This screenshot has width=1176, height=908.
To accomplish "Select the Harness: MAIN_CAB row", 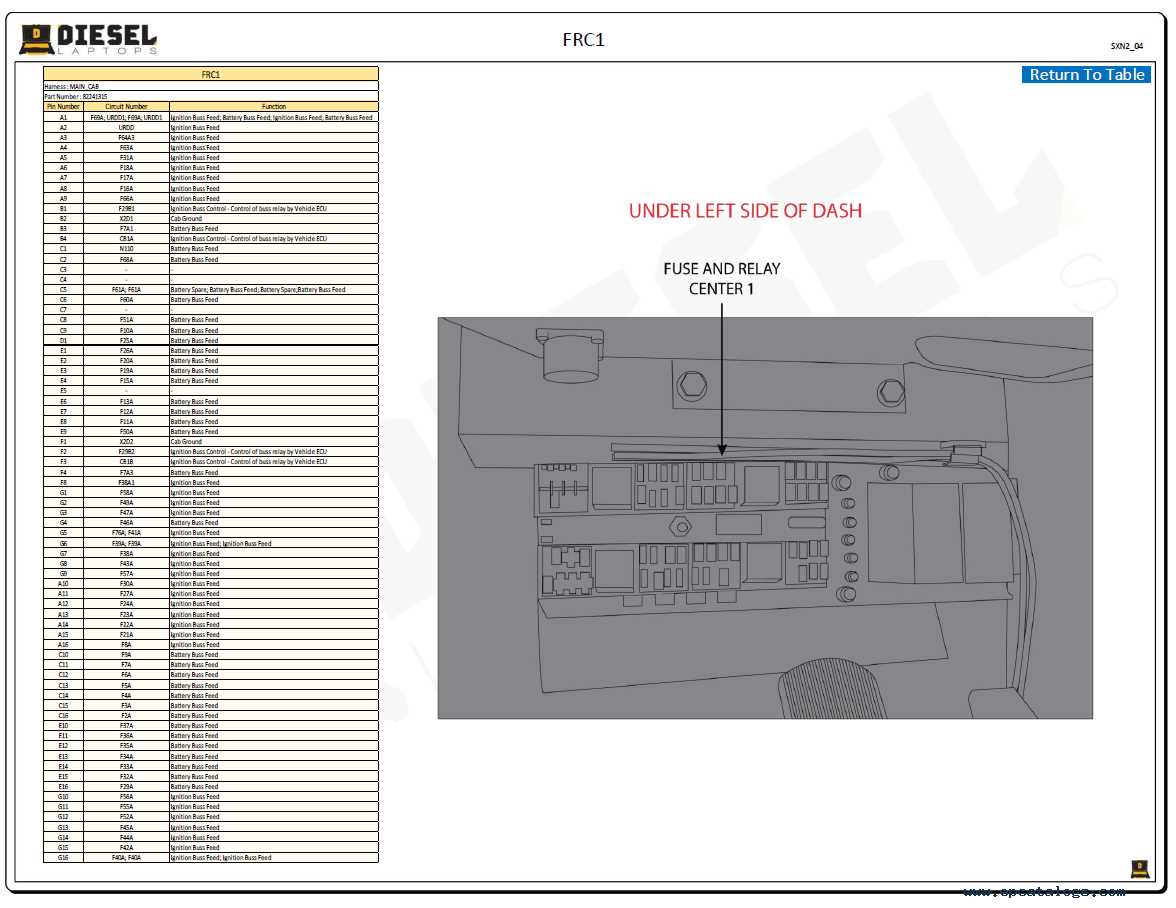I will click(x=211, y=86).
